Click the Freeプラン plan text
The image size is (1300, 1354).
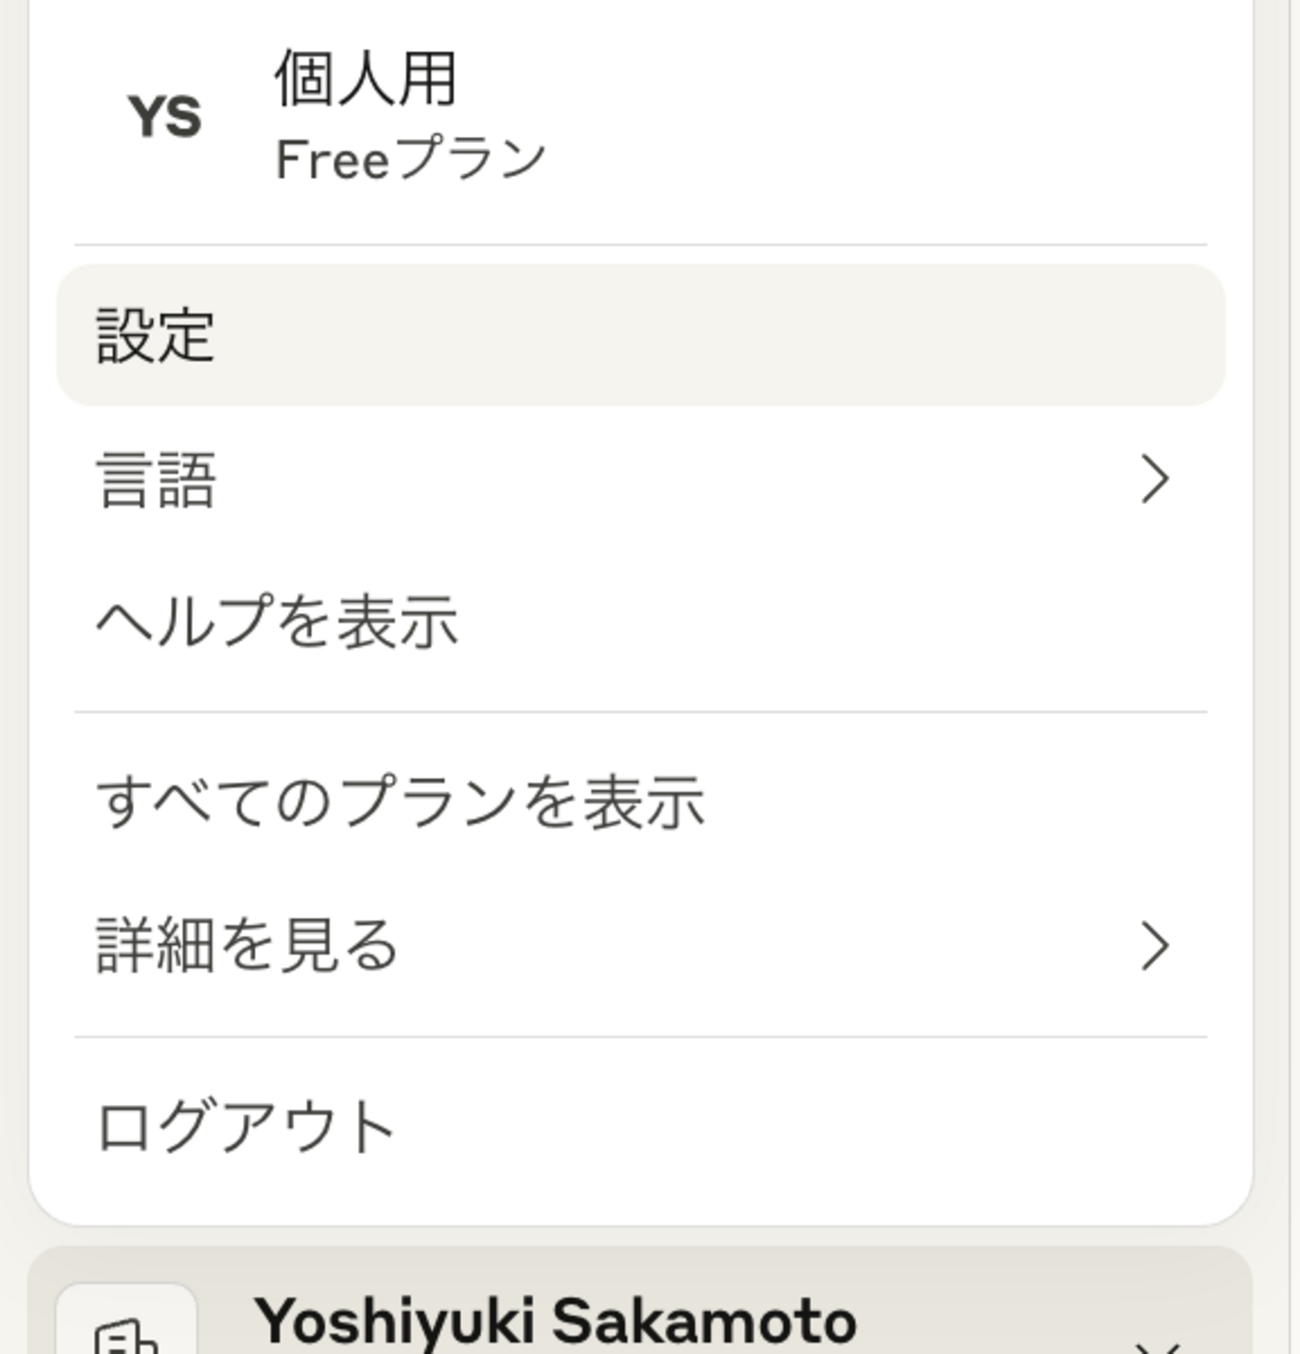click(410, 159)
